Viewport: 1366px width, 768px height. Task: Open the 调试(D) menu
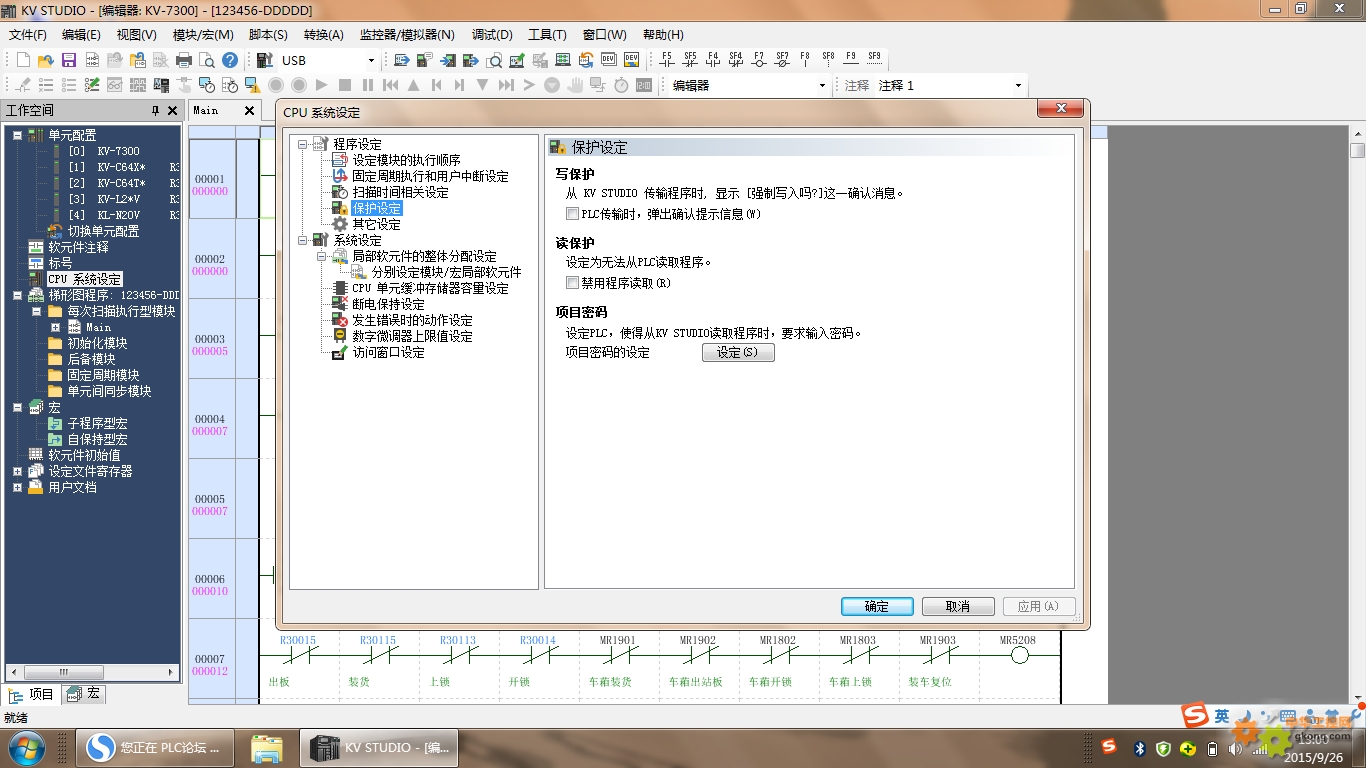tap(492, 34)
